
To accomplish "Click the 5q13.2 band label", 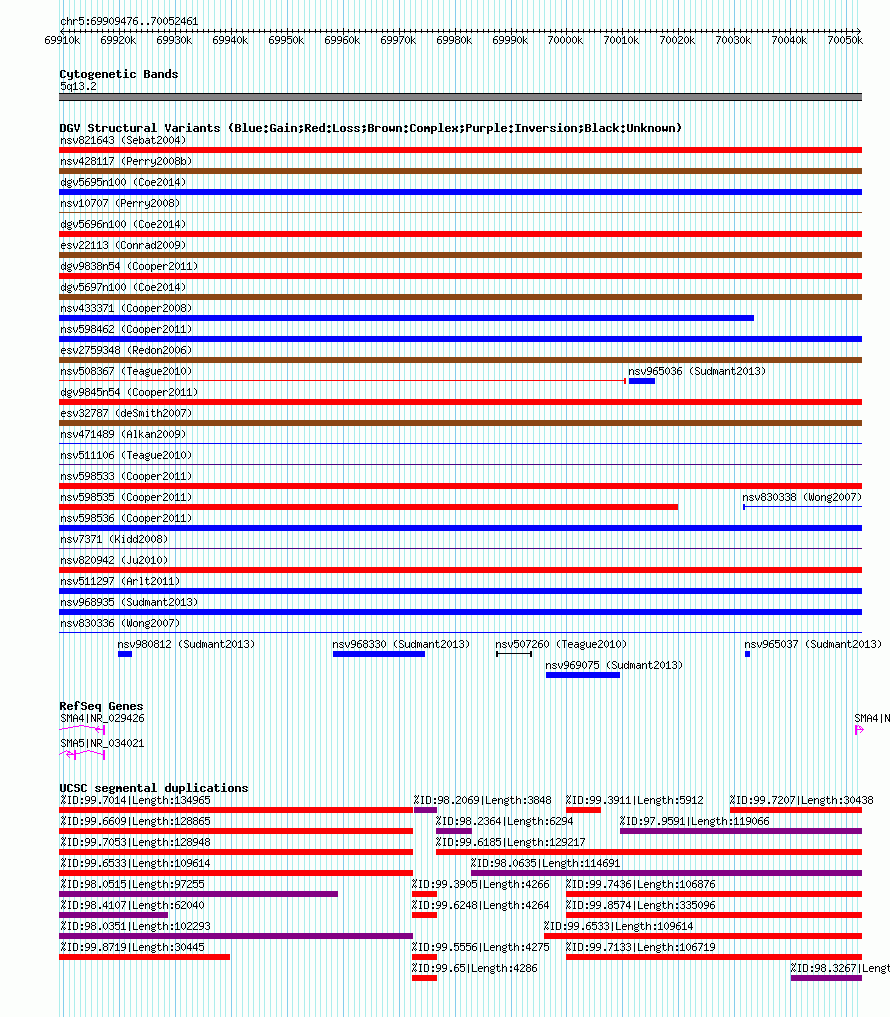I will (x=78, y=86).
